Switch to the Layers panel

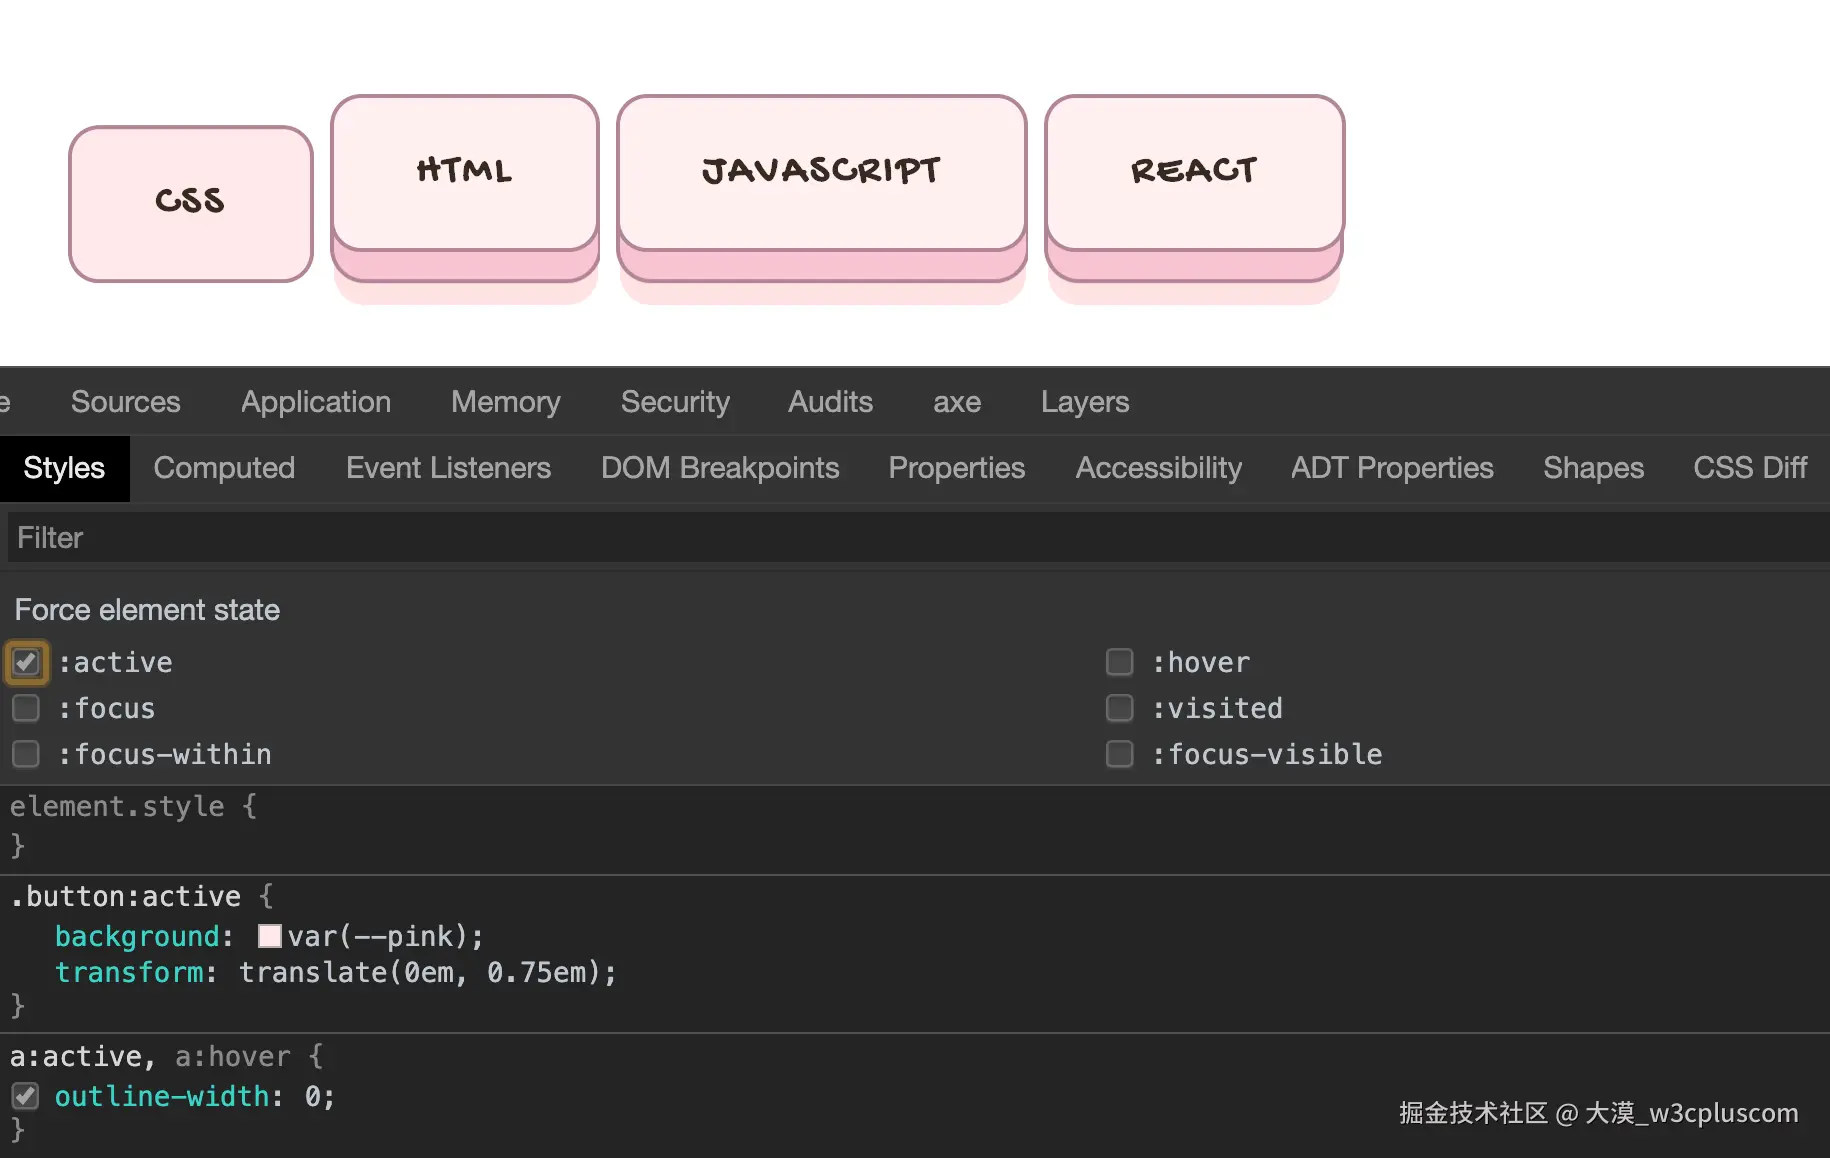(1084, 402)
